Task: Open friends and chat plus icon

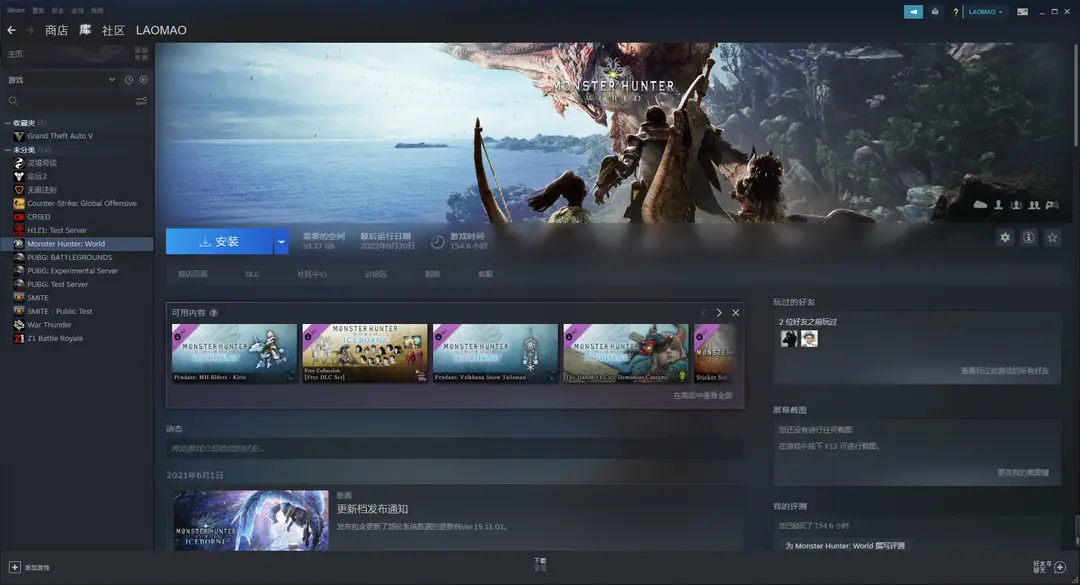Action: click(1060, 567)
